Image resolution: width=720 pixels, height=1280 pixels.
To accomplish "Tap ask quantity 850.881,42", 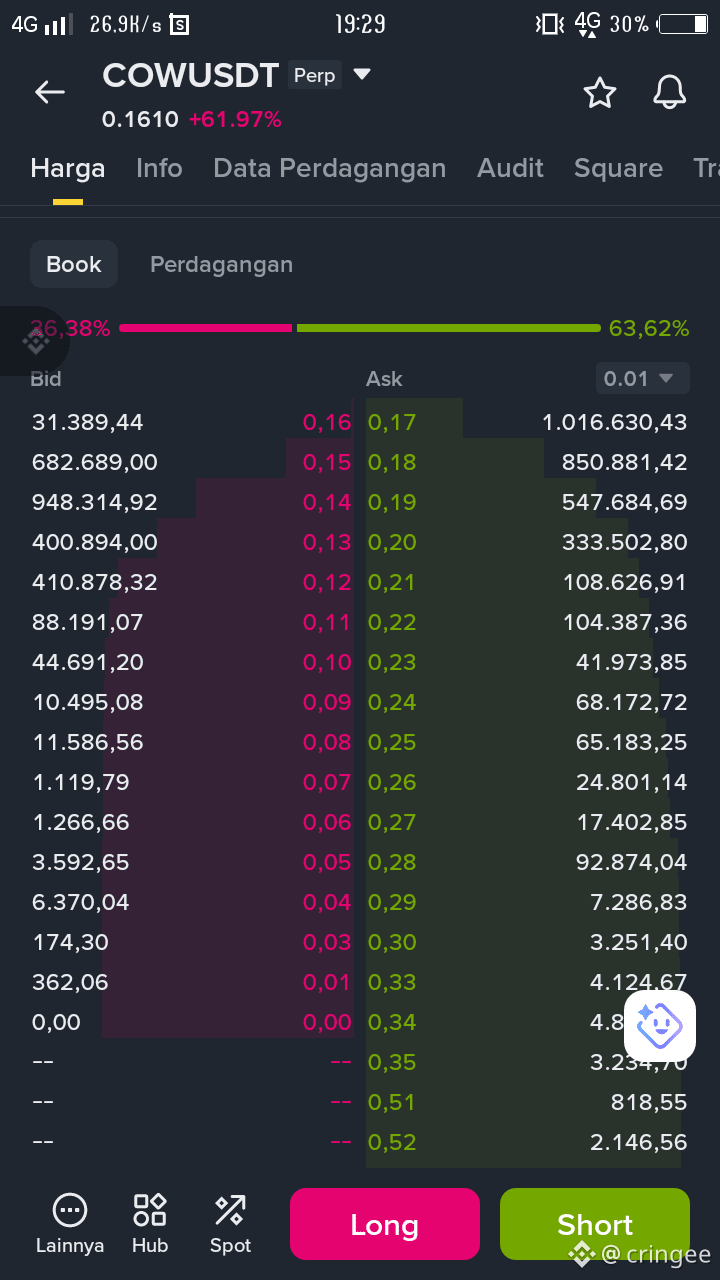I will pyautogui.click(x=625, y=462).
